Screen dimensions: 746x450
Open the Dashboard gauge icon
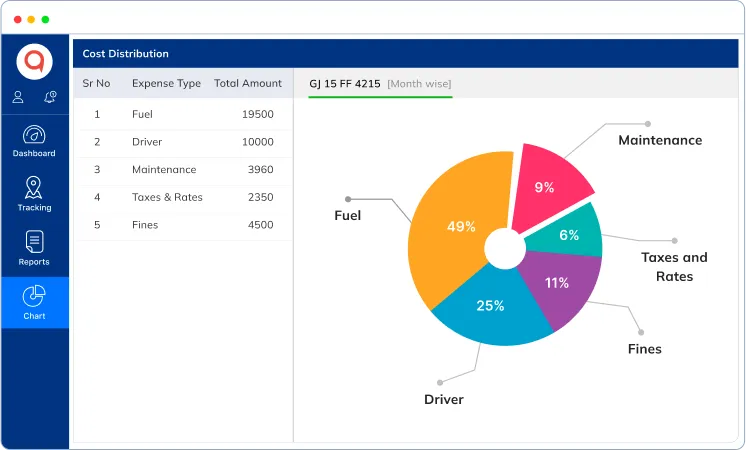click(34, 136)
